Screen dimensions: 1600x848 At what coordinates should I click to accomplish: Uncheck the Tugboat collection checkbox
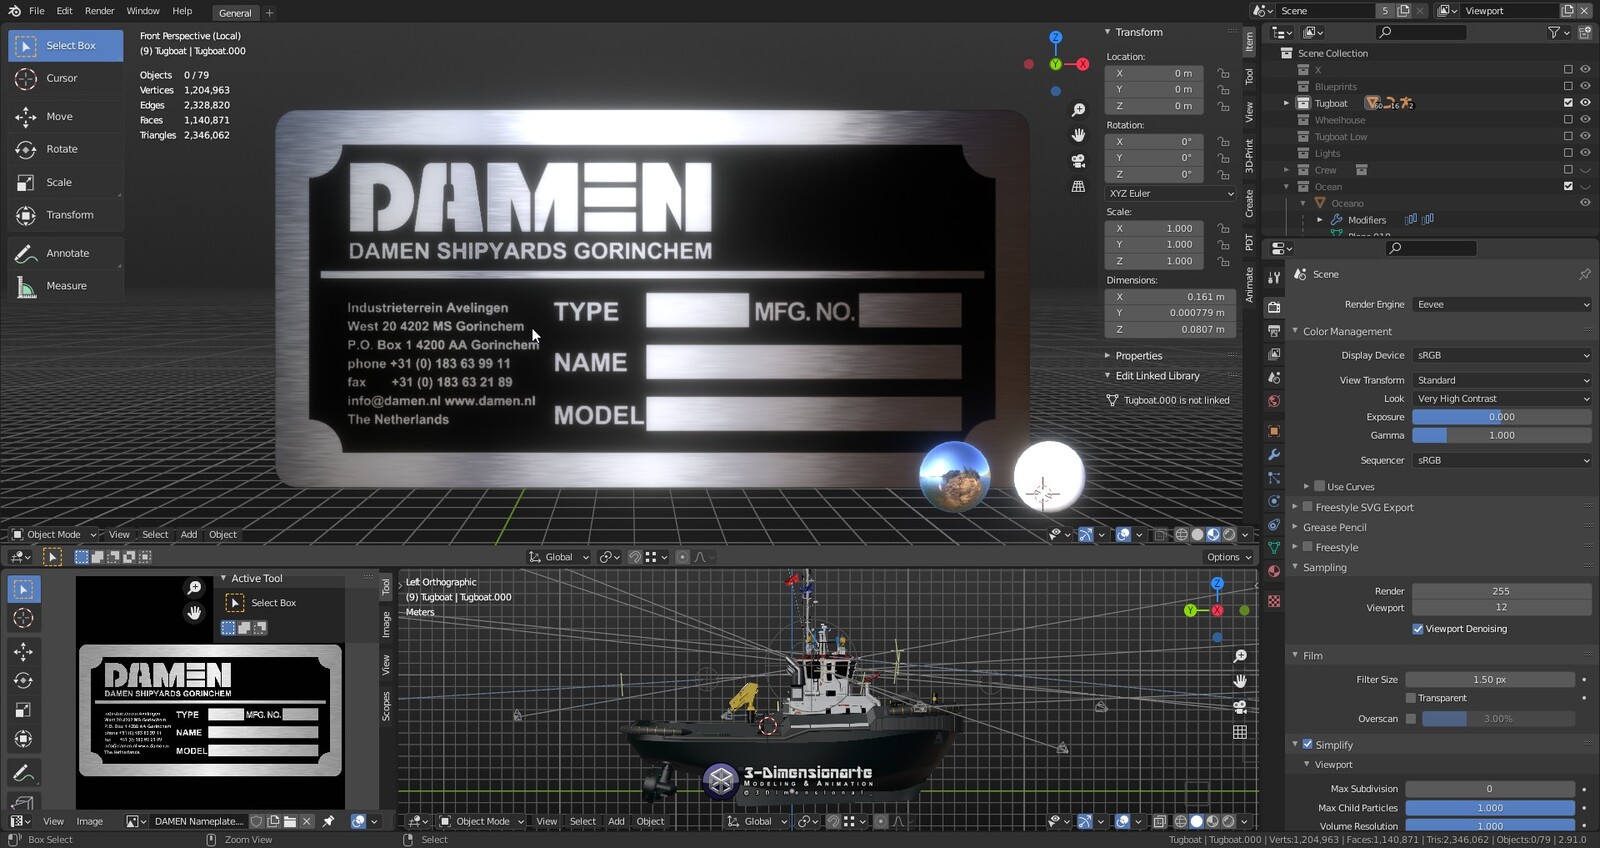pos(1568,103)
